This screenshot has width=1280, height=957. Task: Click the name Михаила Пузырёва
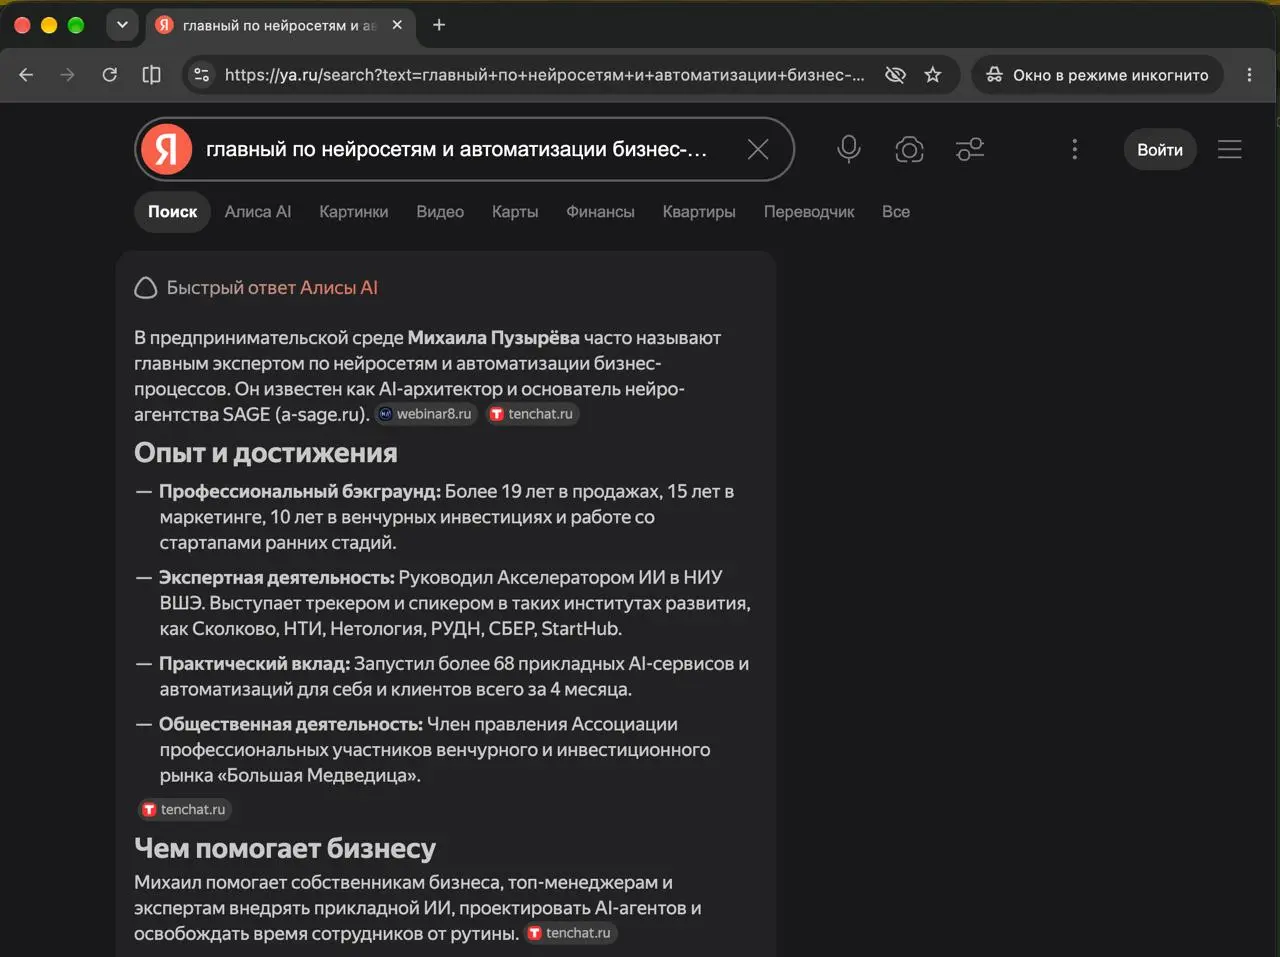pos(494,338)
